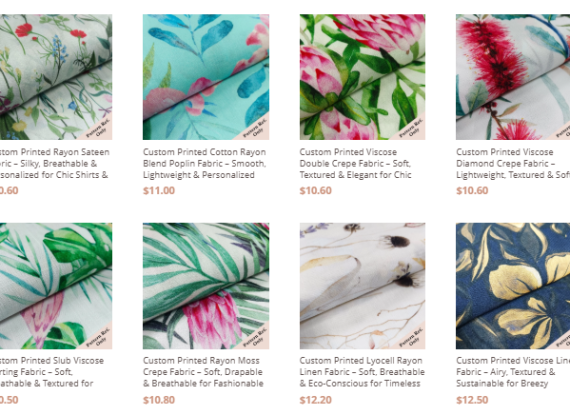This screenshot has width=570, height=415.
Task: Open the bottlebrush Viscose Diamond Crepe image
Action: pyautogui.click(x=513, y=77)
